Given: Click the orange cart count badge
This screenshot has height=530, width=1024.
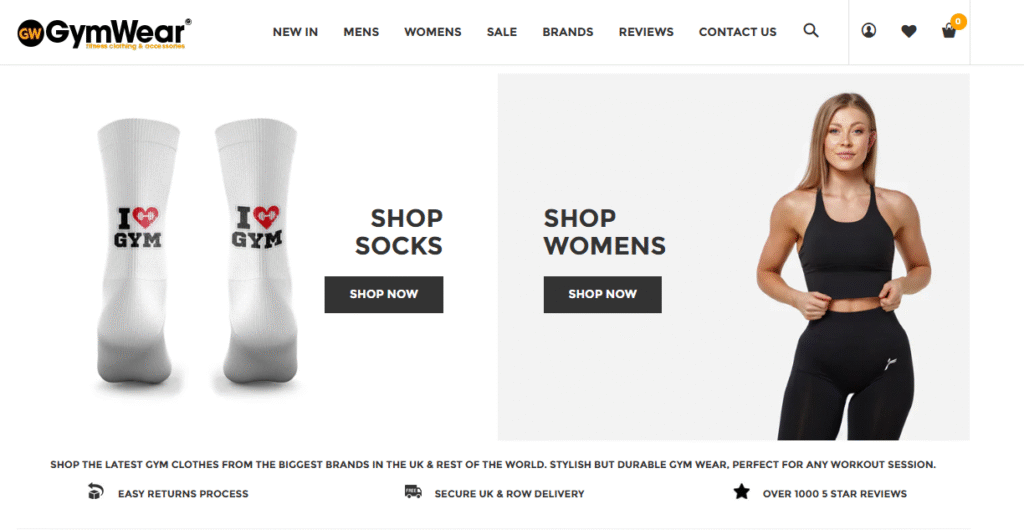Looking at the screenshot, I should 958,22.
